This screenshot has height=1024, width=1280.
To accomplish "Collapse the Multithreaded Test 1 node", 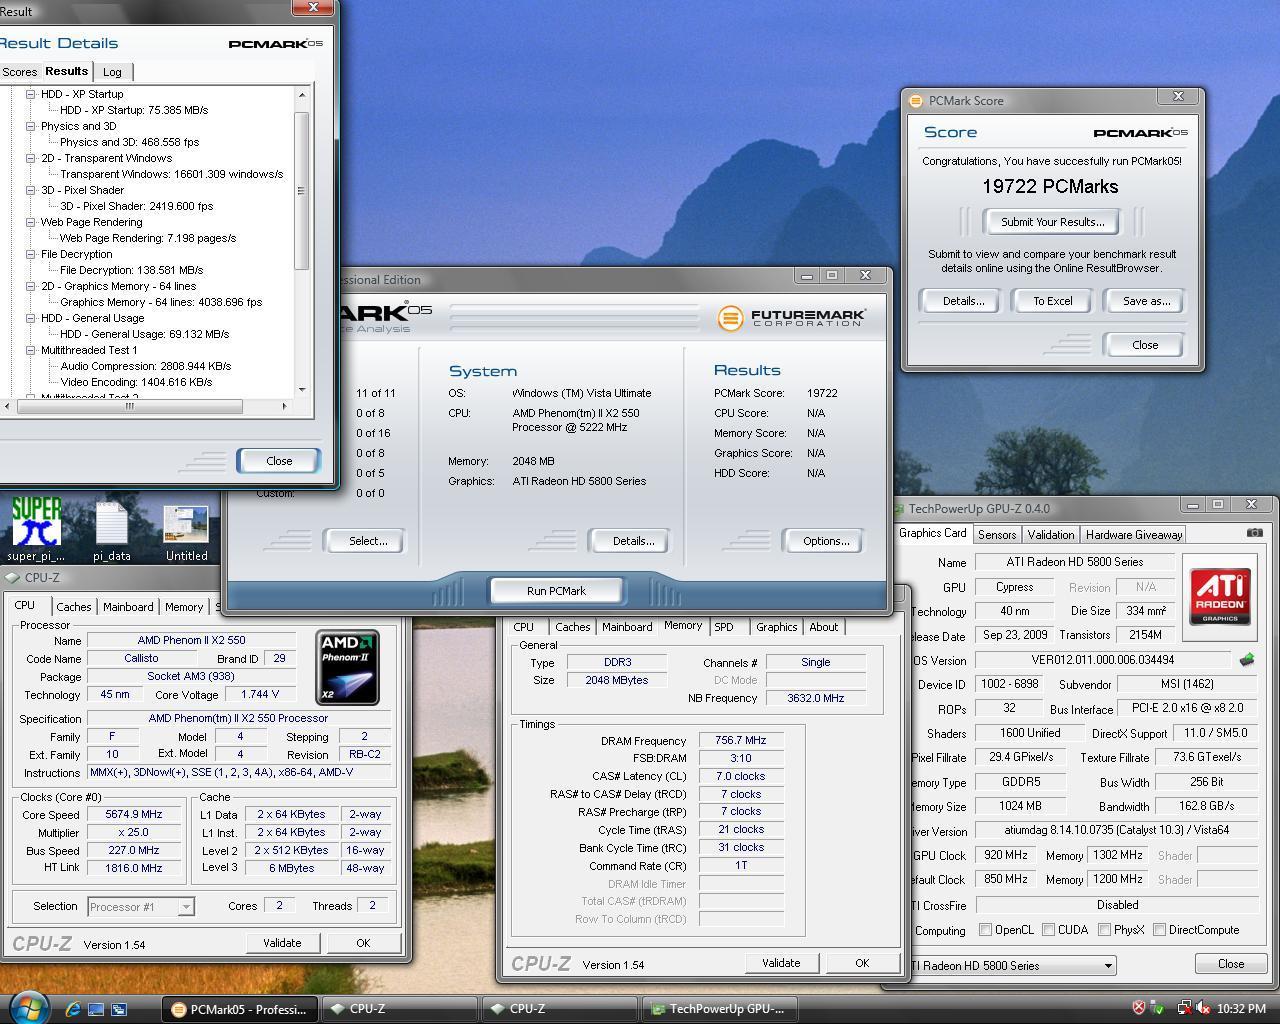I will [x=30, y=350].
